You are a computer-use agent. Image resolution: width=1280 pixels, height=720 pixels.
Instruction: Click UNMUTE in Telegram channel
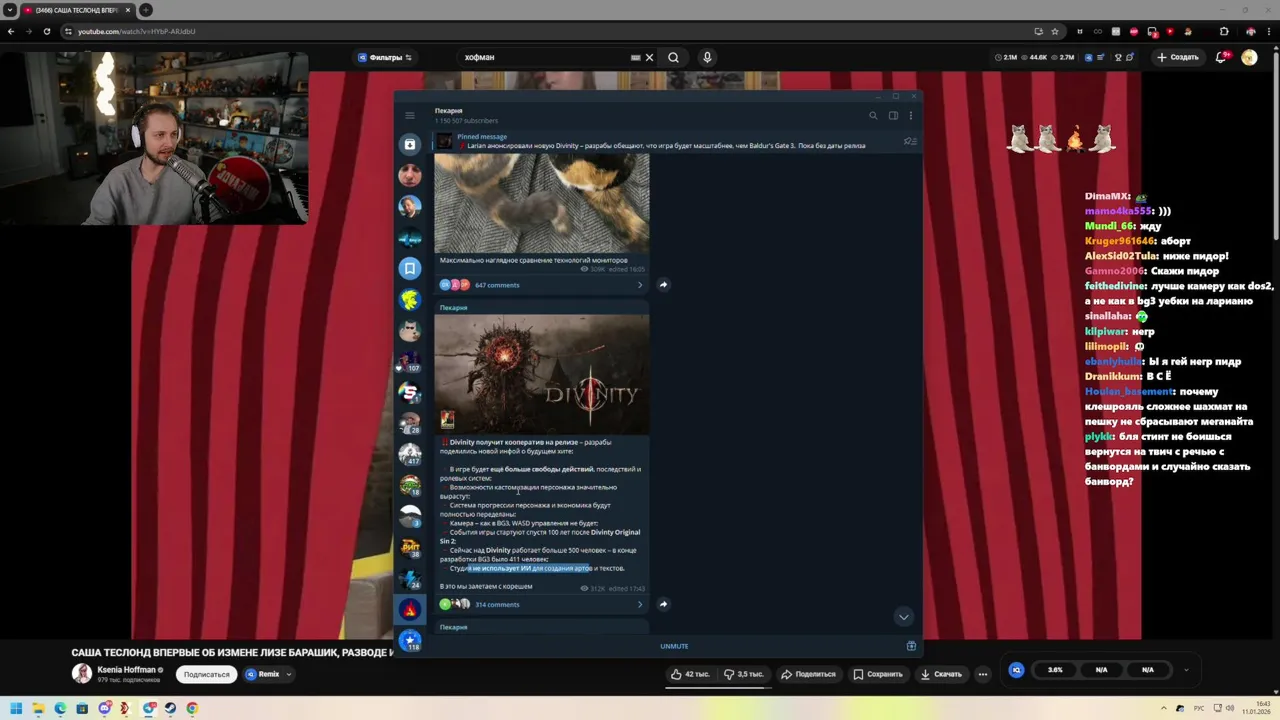(x=674, y=646)
